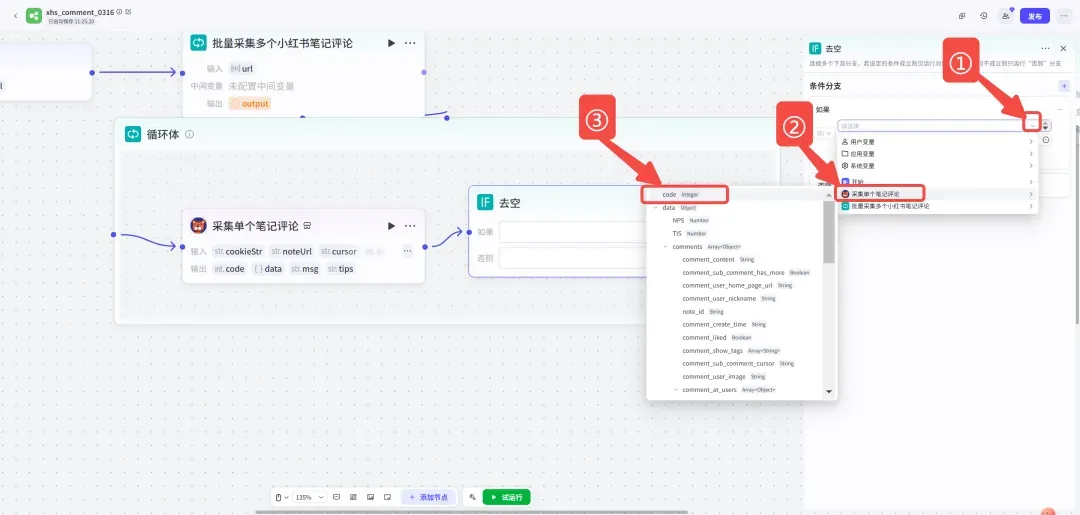Click variable list scrollbar up arrow
1080x515 pixels.
click(x=829, y=195)
